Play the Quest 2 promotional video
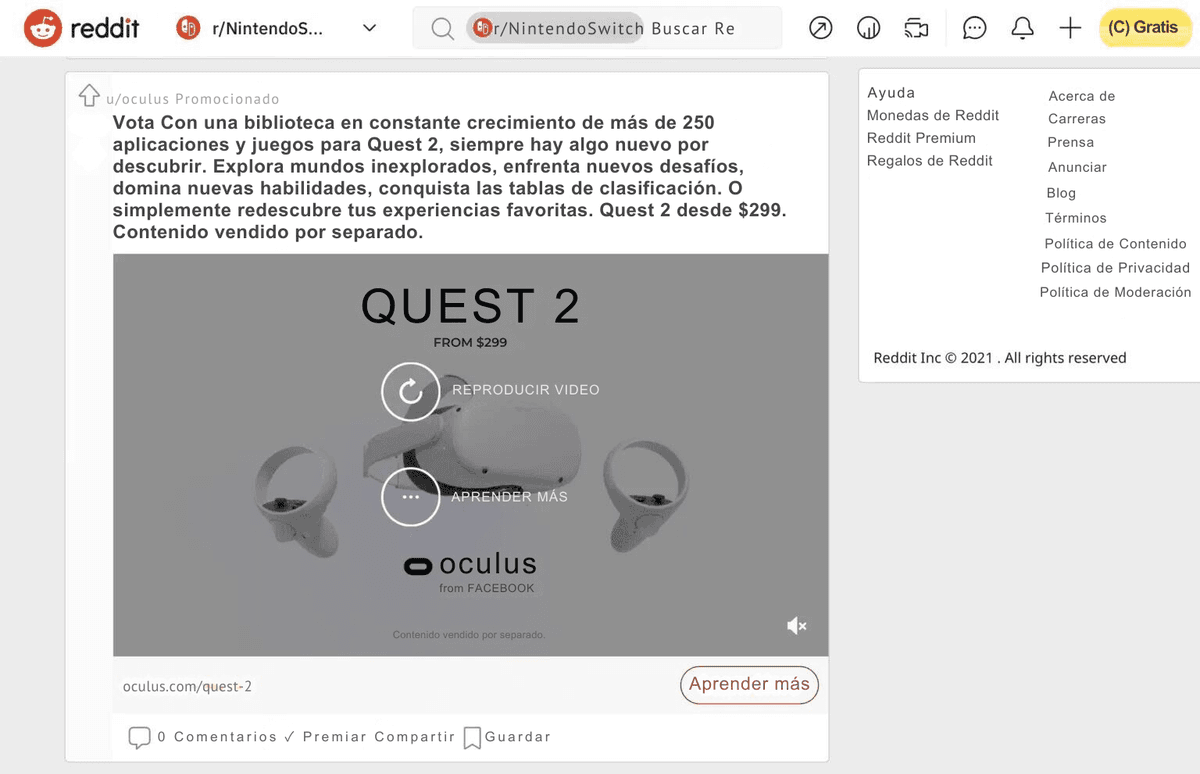The image size is (1200, 774). [x=410, y=392]
